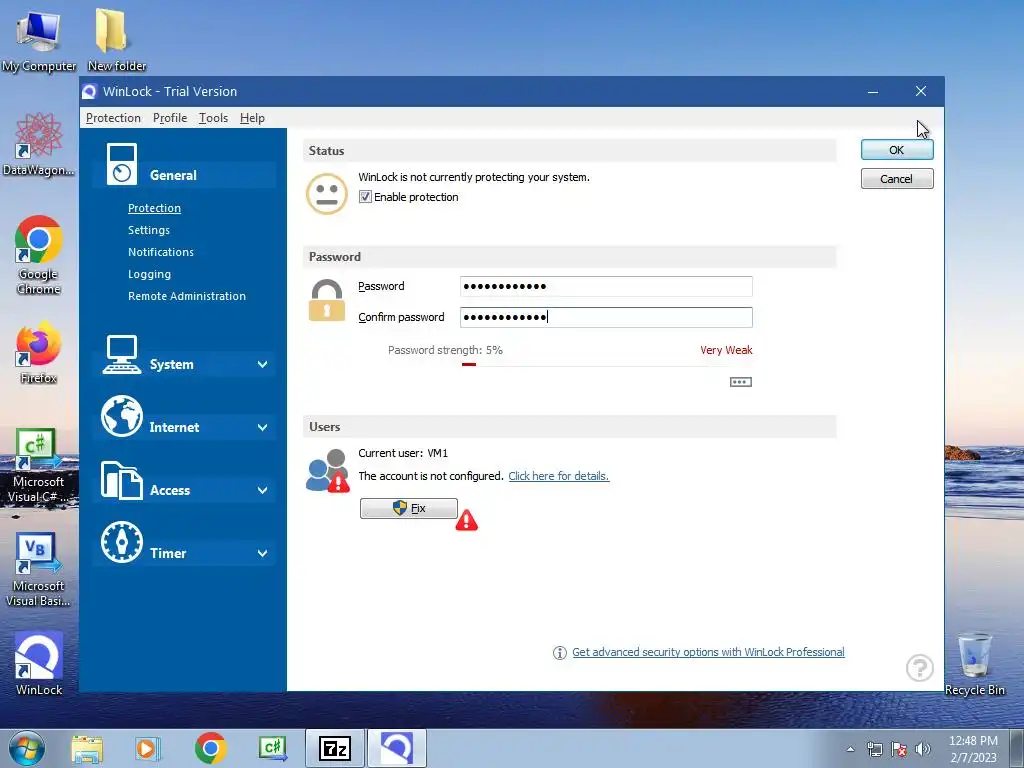Viewport: 1024px width, 768px height.
Task: Select the Microsoft Visual Basic desktop shortcut
Action: click(39, 569)
